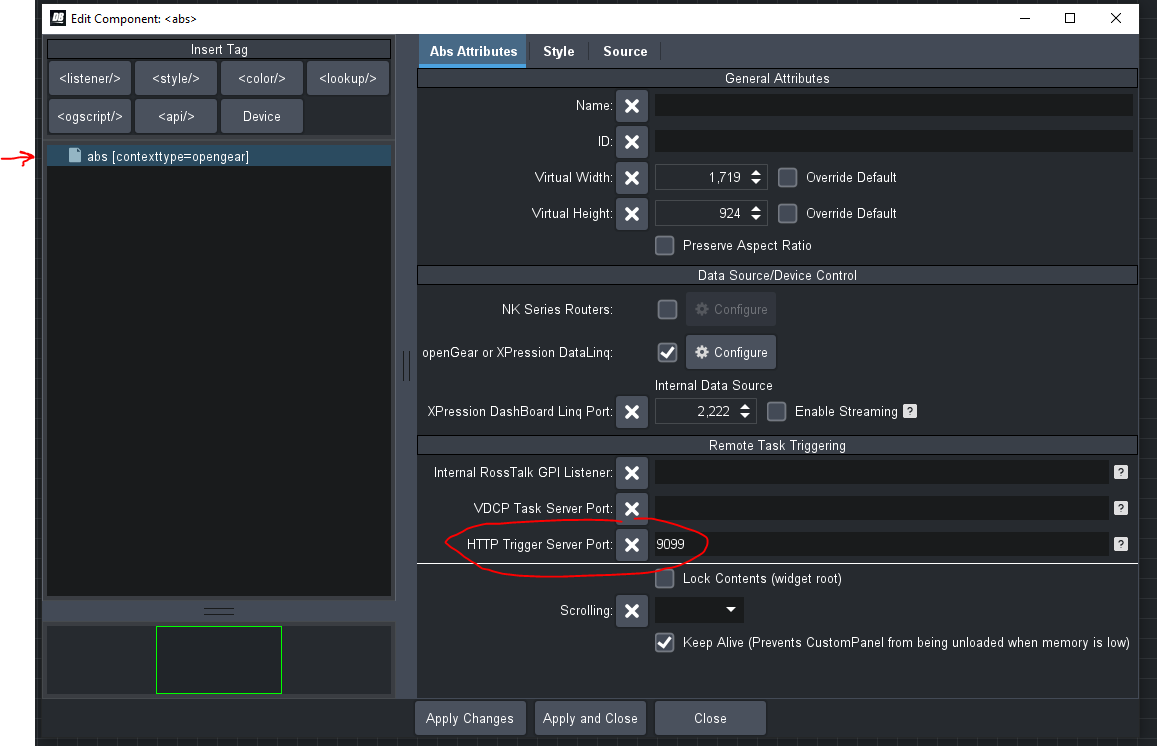Insert a <lookup/> tag
The width and height of the screenshot is (1157, 746).
pos(348,78)
